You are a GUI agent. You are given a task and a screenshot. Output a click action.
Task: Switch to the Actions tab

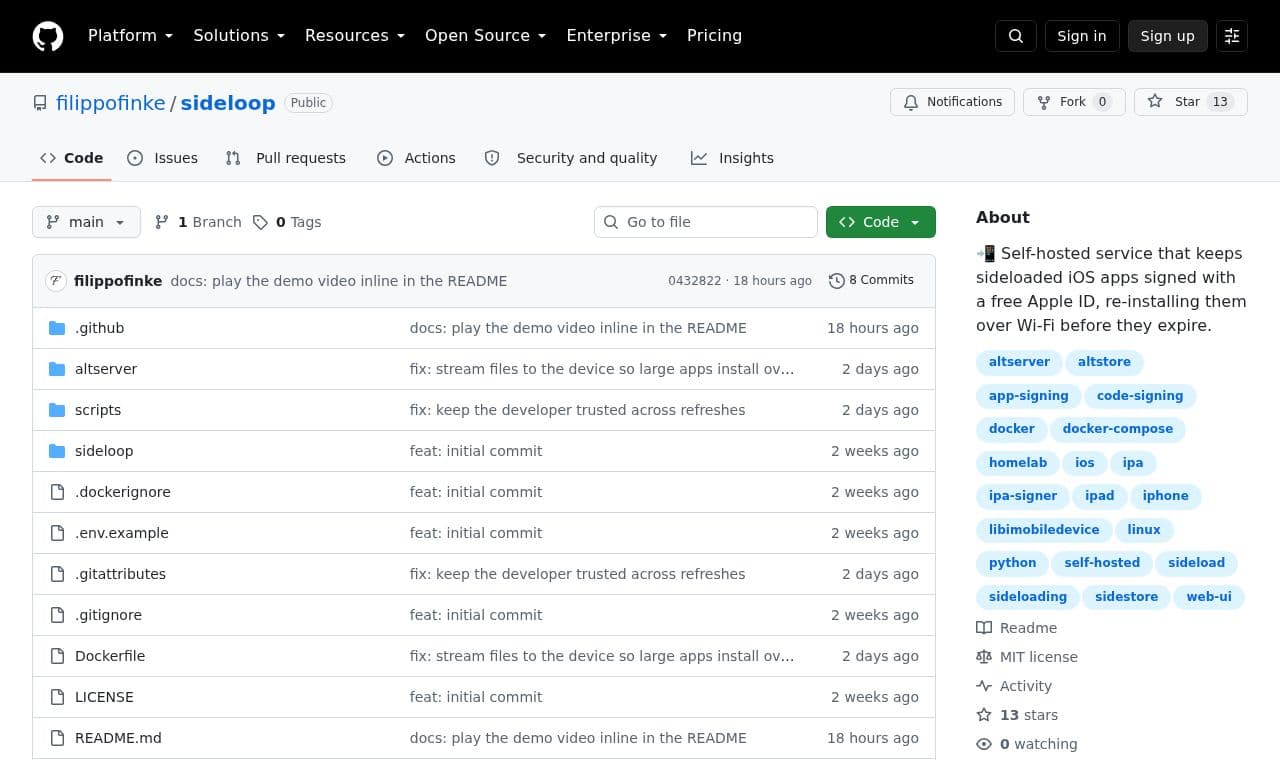(416, 158)
